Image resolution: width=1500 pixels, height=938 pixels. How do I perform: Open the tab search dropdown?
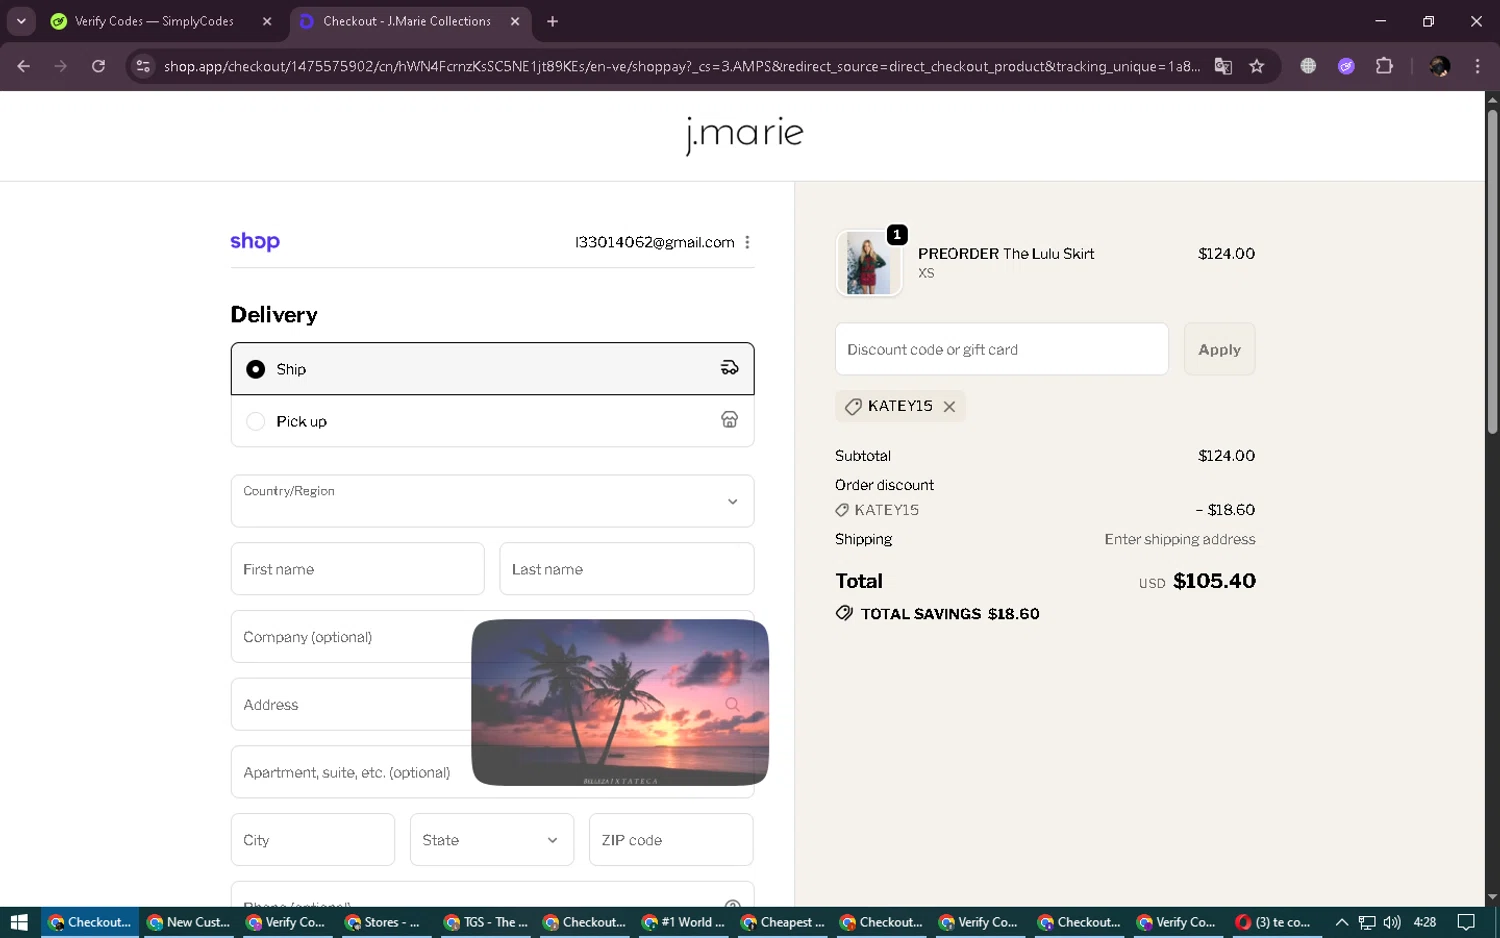[21, 21]
